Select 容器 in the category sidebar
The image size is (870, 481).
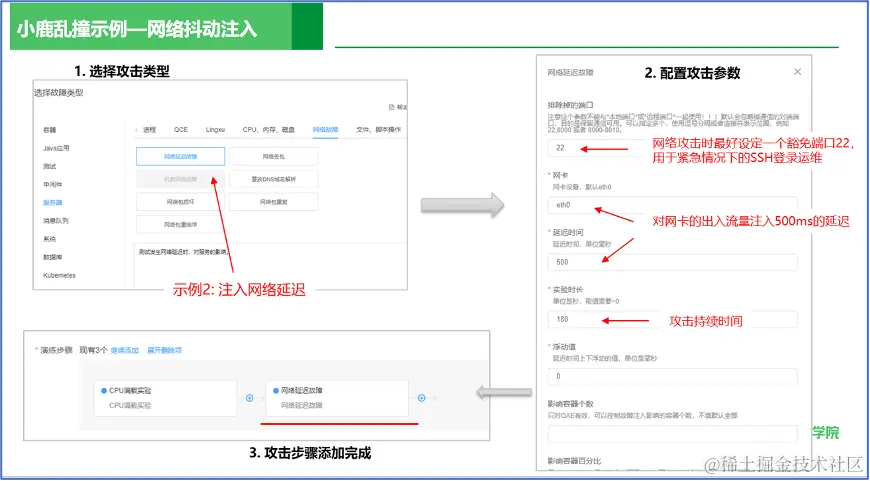click(x=50, y=130)
